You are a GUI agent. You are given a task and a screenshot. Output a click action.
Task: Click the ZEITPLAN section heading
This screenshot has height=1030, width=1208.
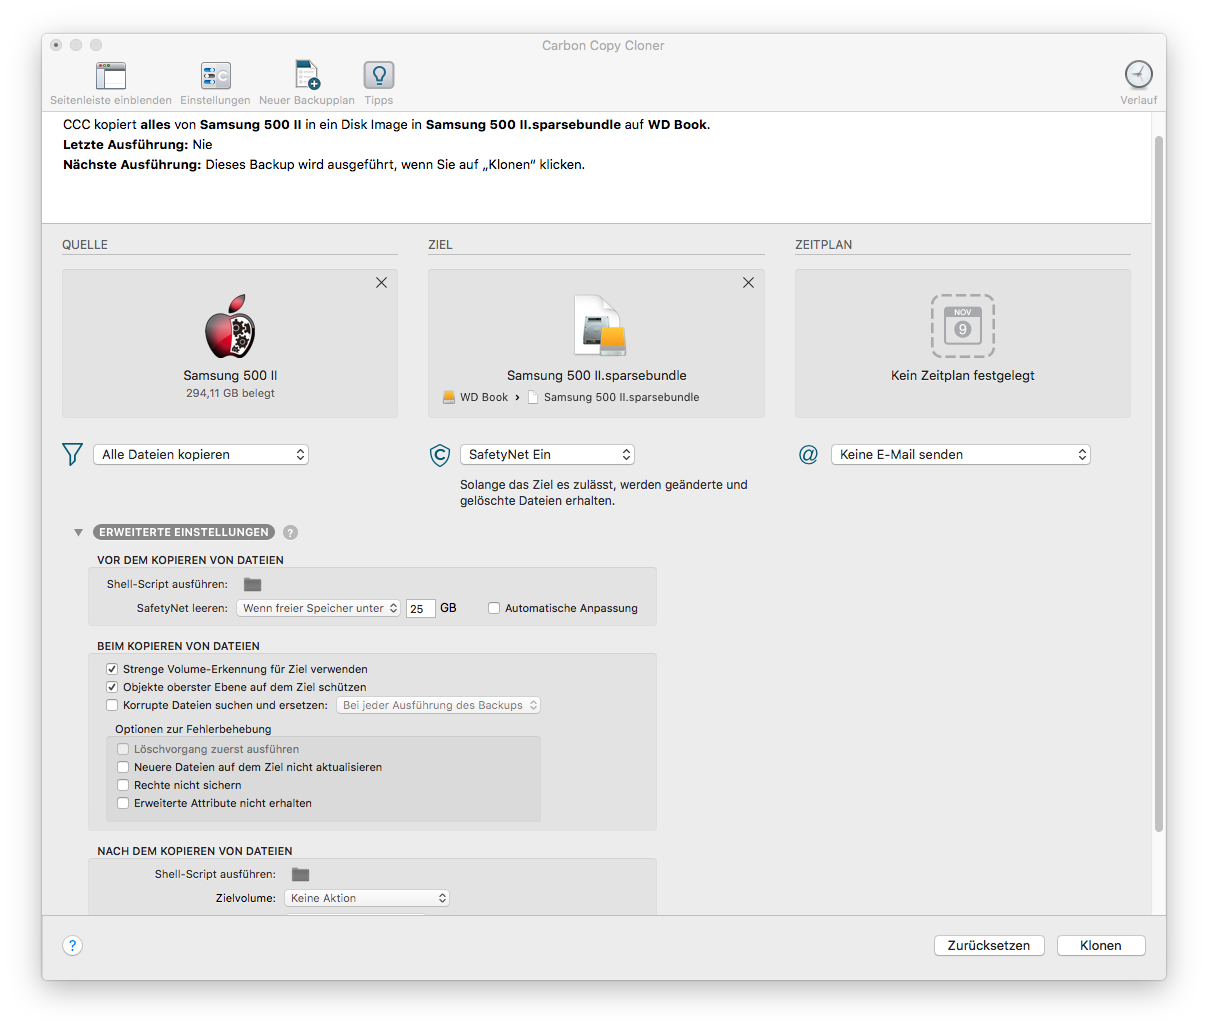pyautogui.click(x=824, y=245)
